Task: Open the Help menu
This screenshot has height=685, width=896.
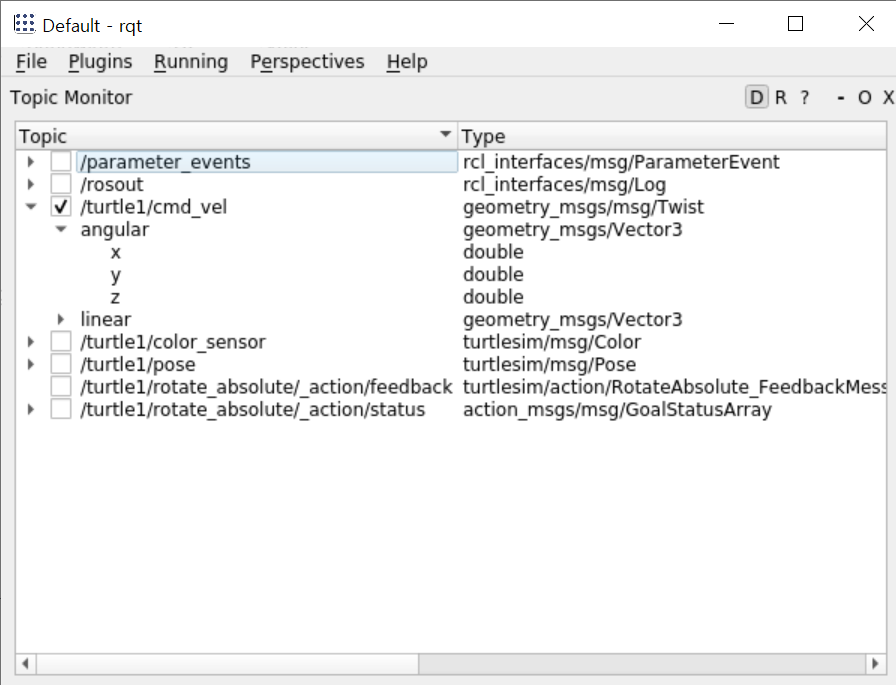Action: tap(407, 62)
